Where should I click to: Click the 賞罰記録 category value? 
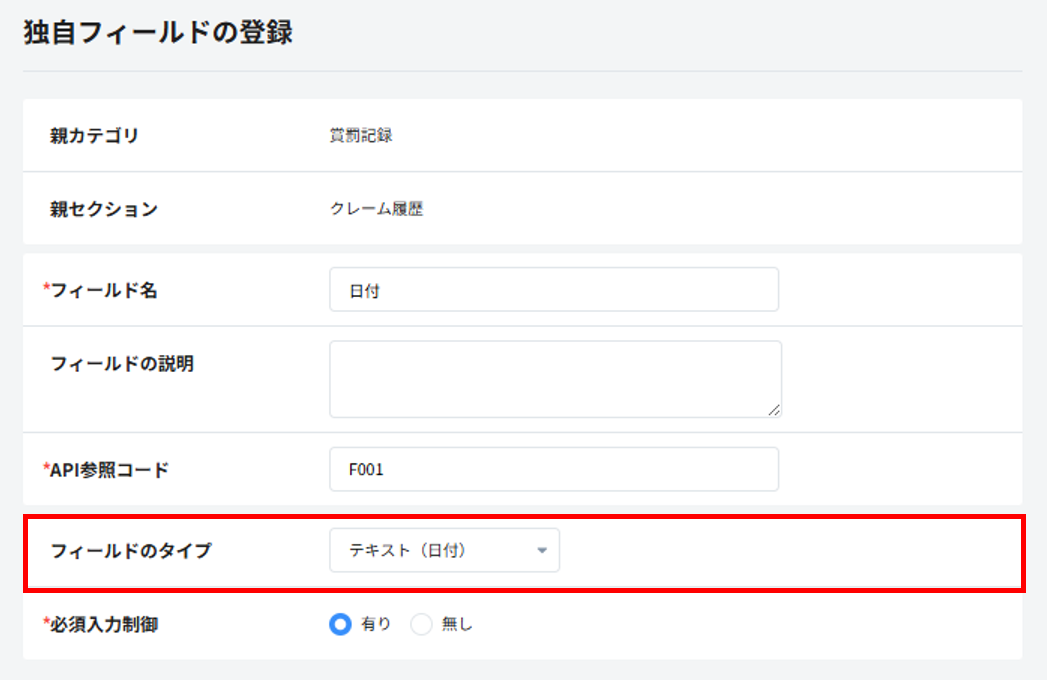(360, 136)
